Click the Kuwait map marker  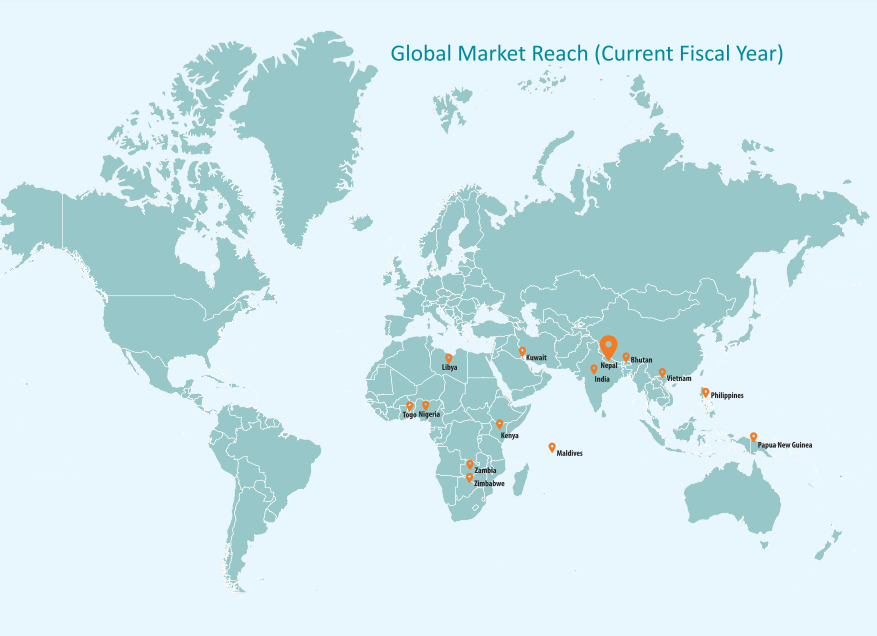(522, 351)
